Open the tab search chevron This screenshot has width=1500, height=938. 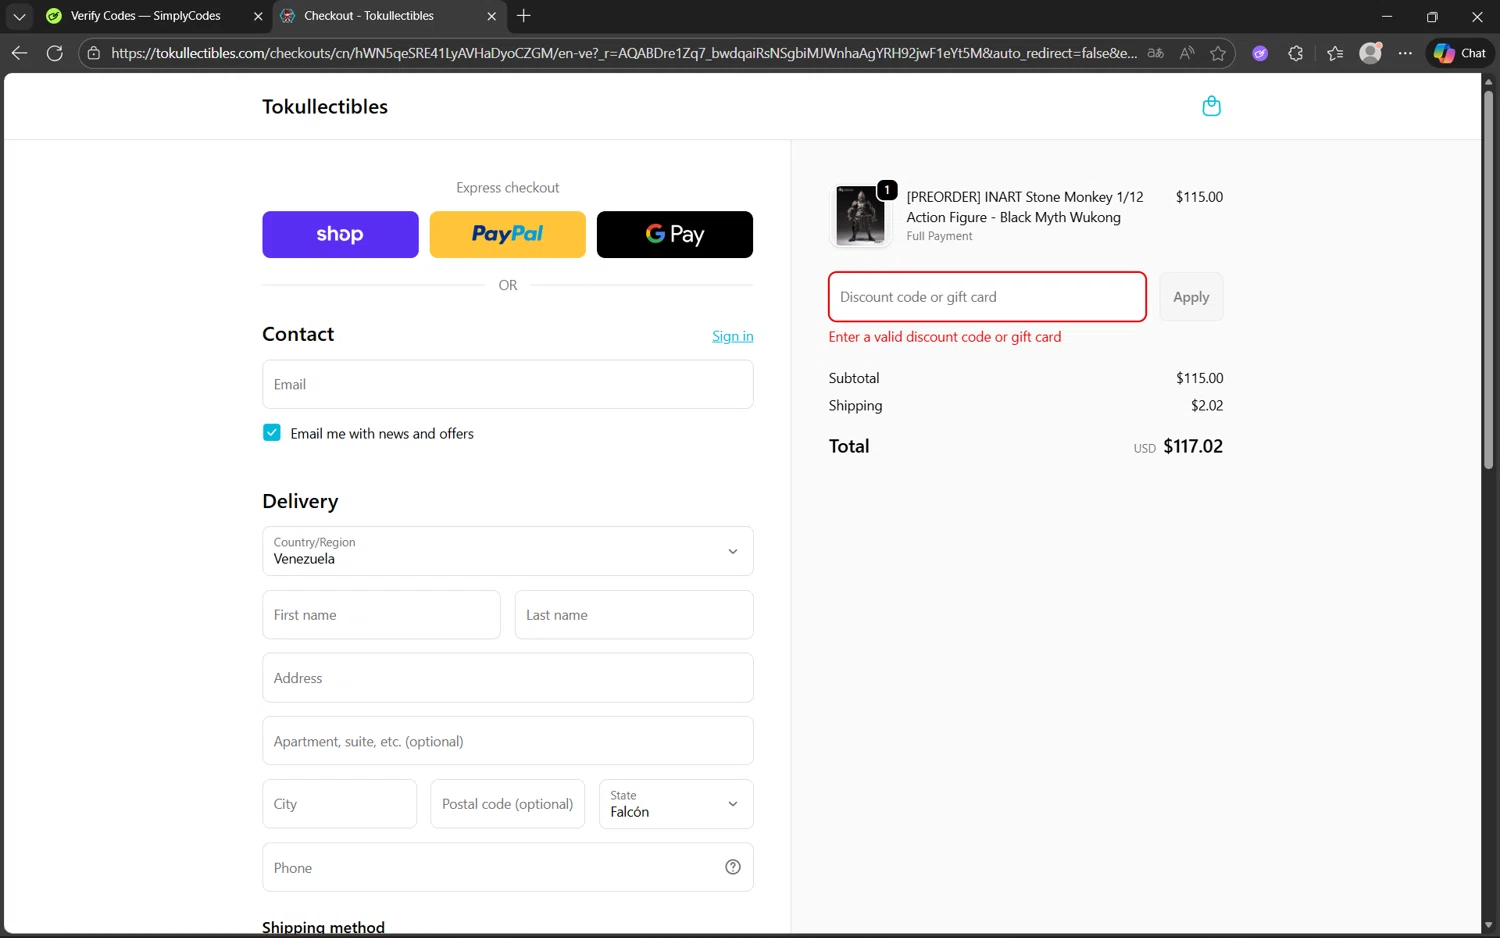tap(19, 16)
